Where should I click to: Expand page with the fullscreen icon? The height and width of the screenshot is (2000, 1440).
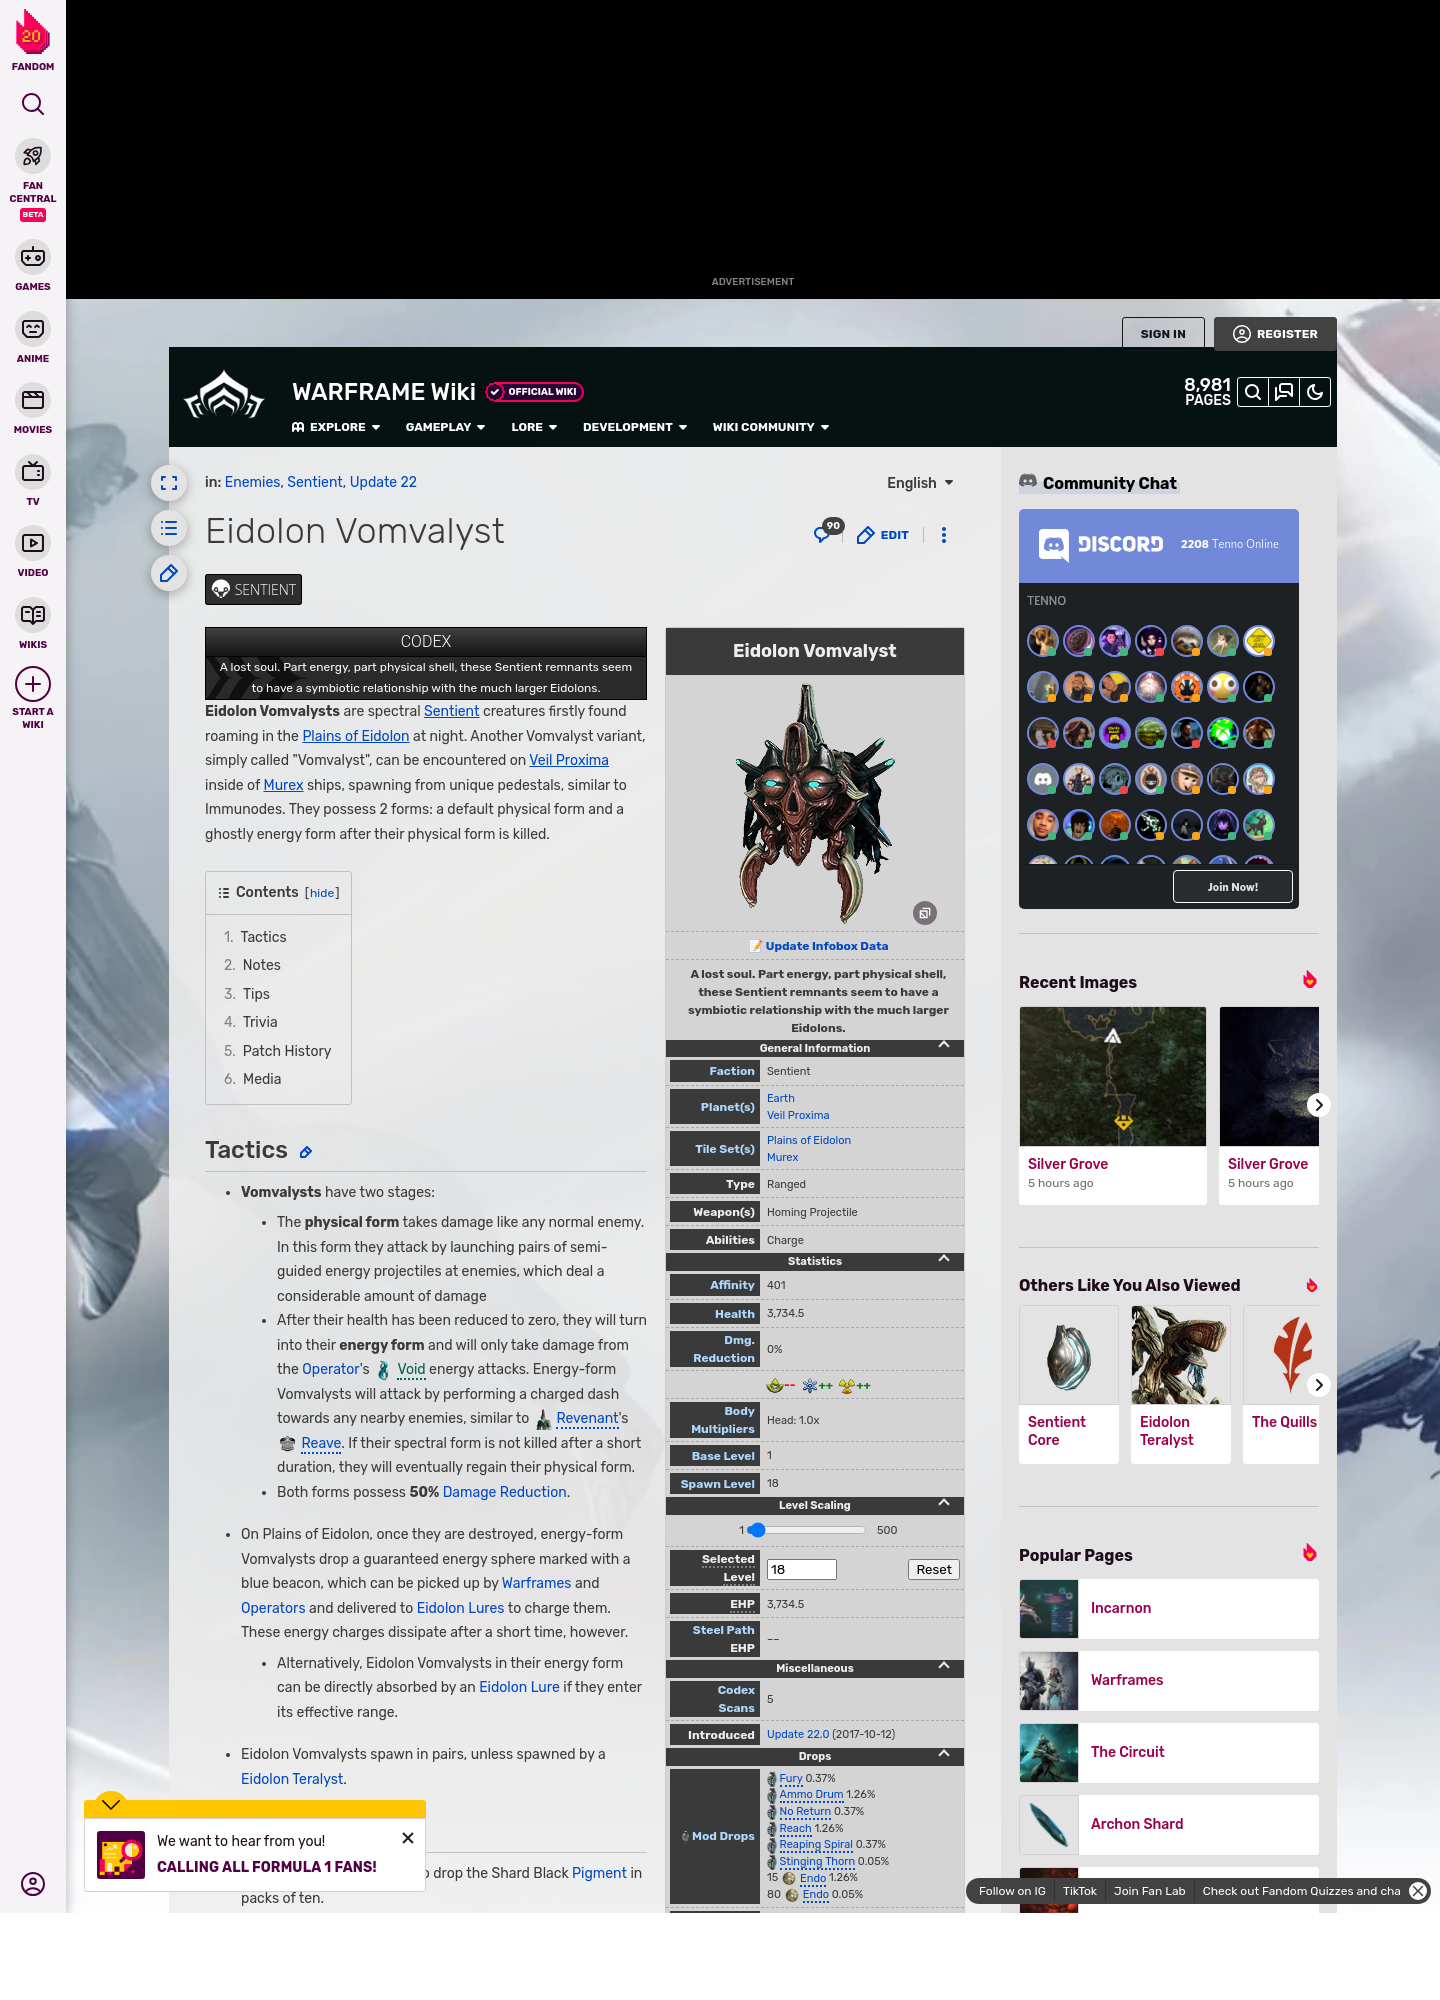click(169, 483)
